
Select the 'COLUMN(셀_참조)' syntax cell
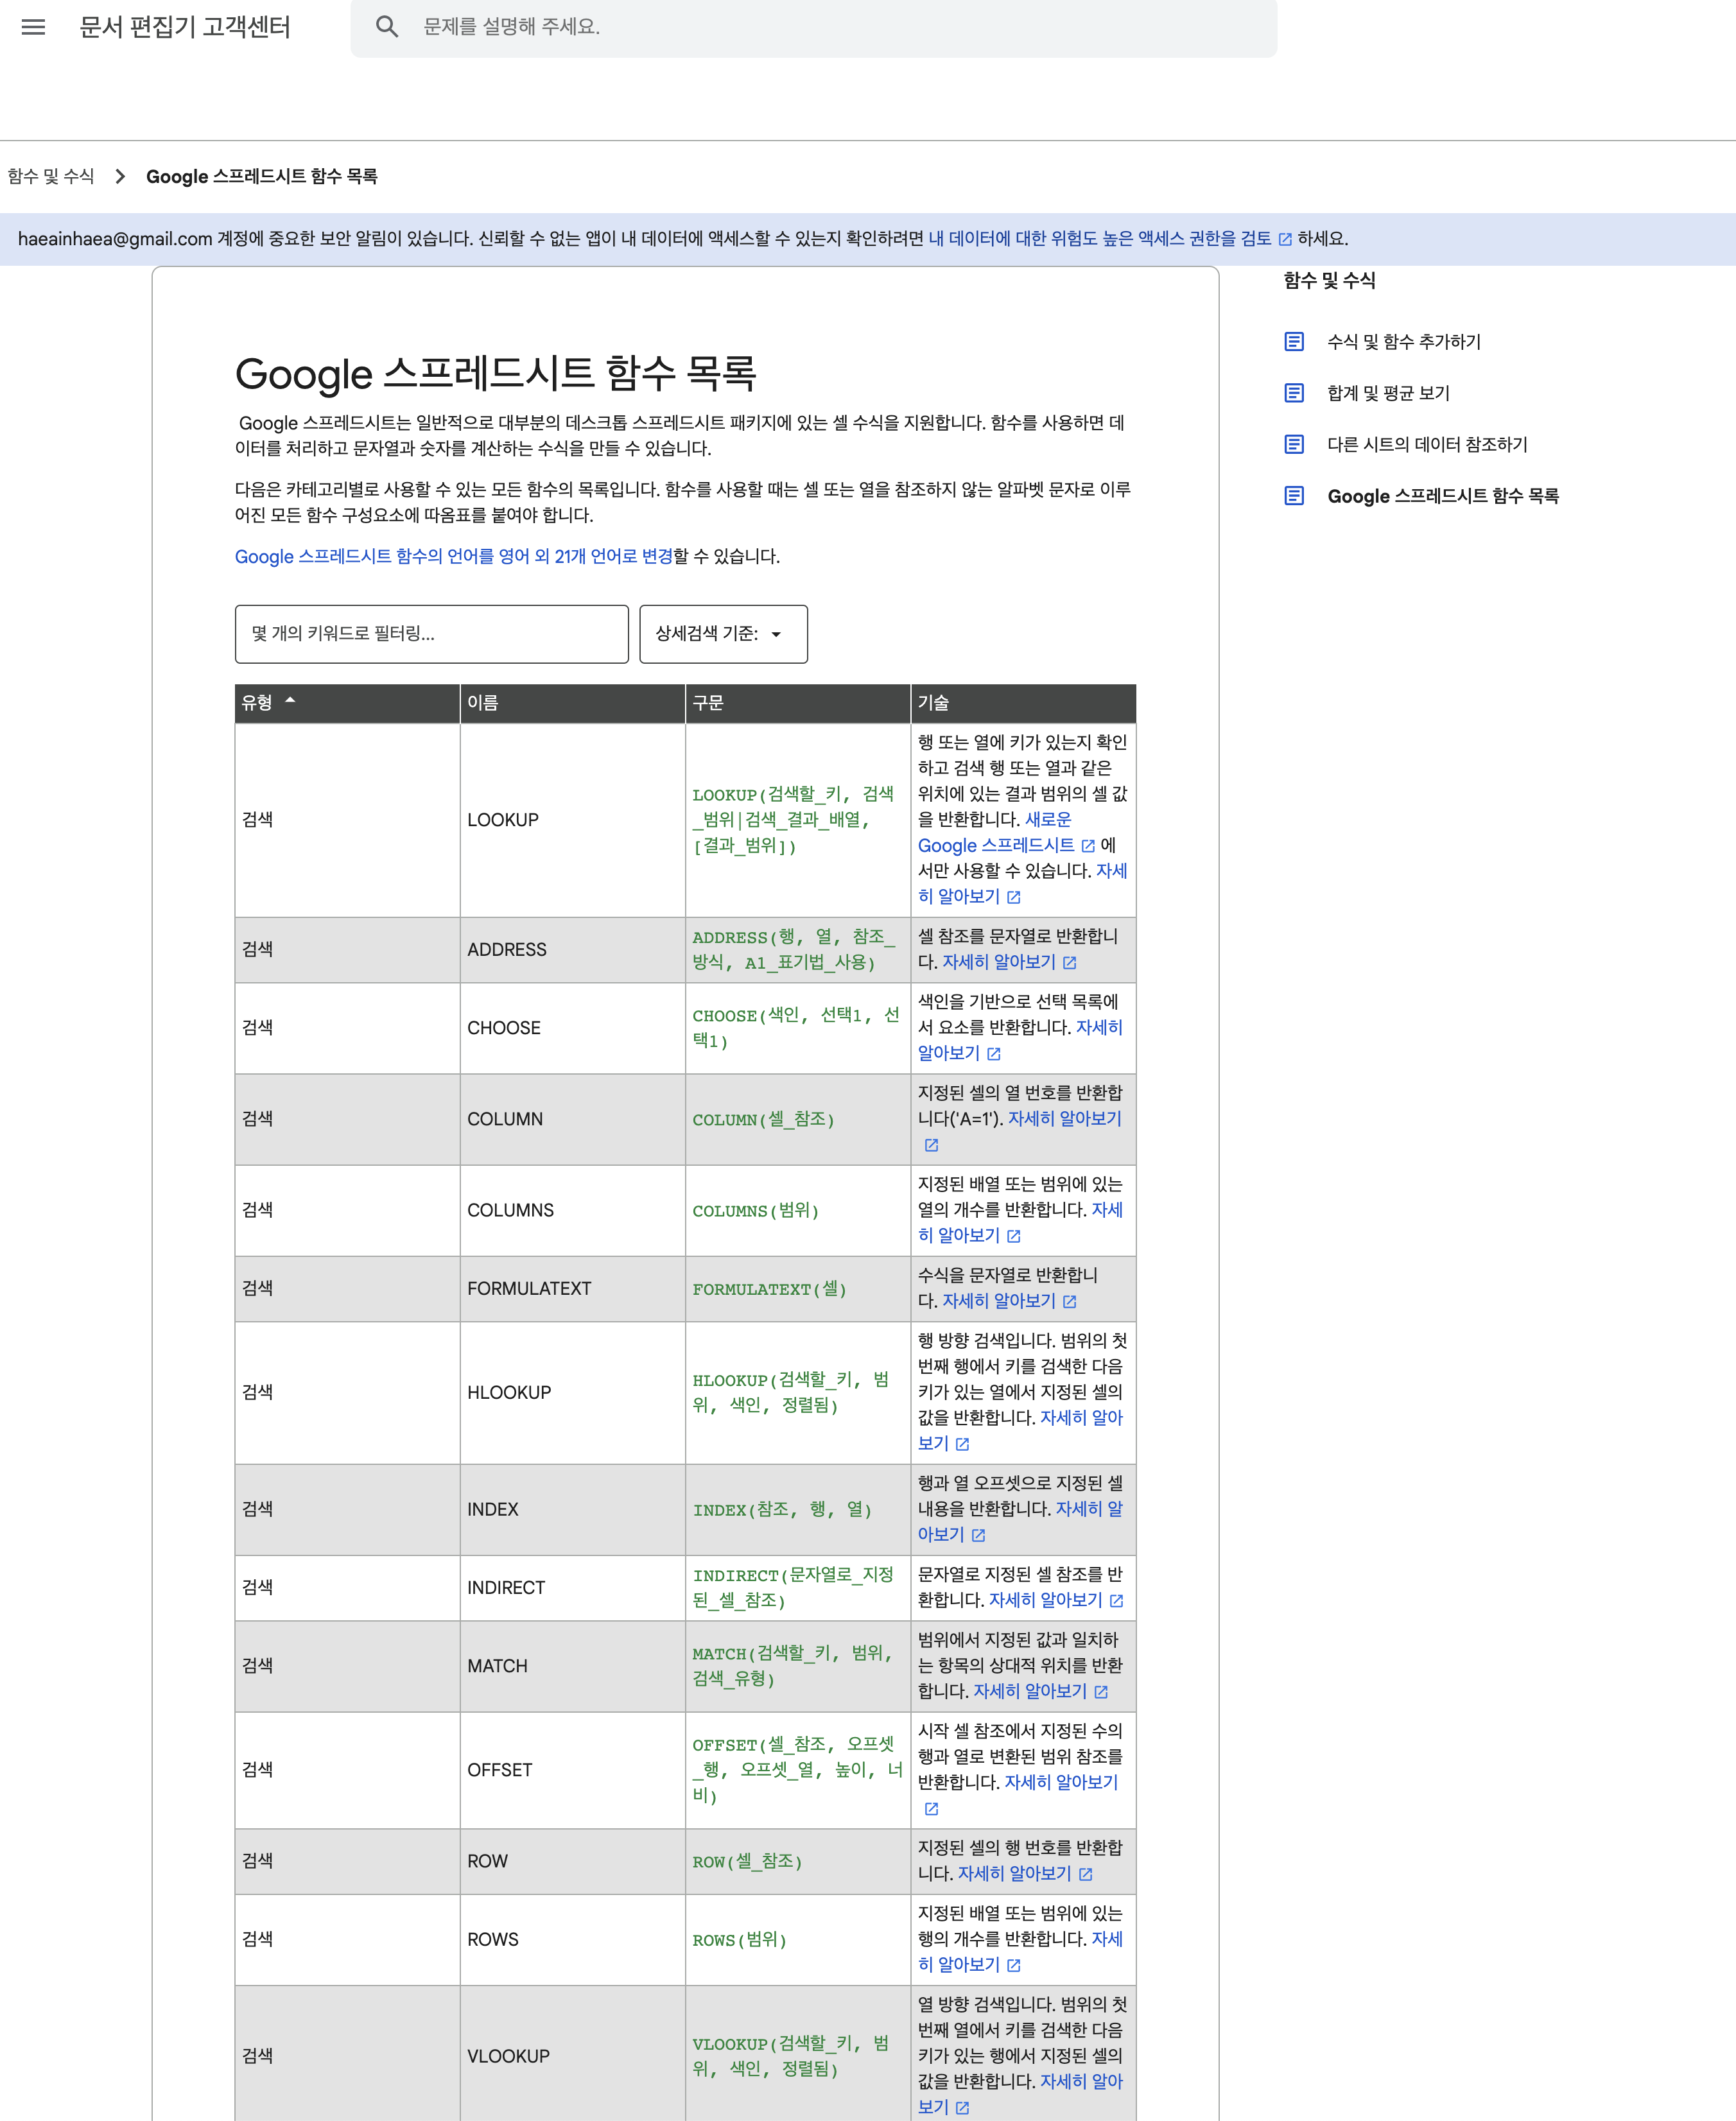tap(797, 1119)
